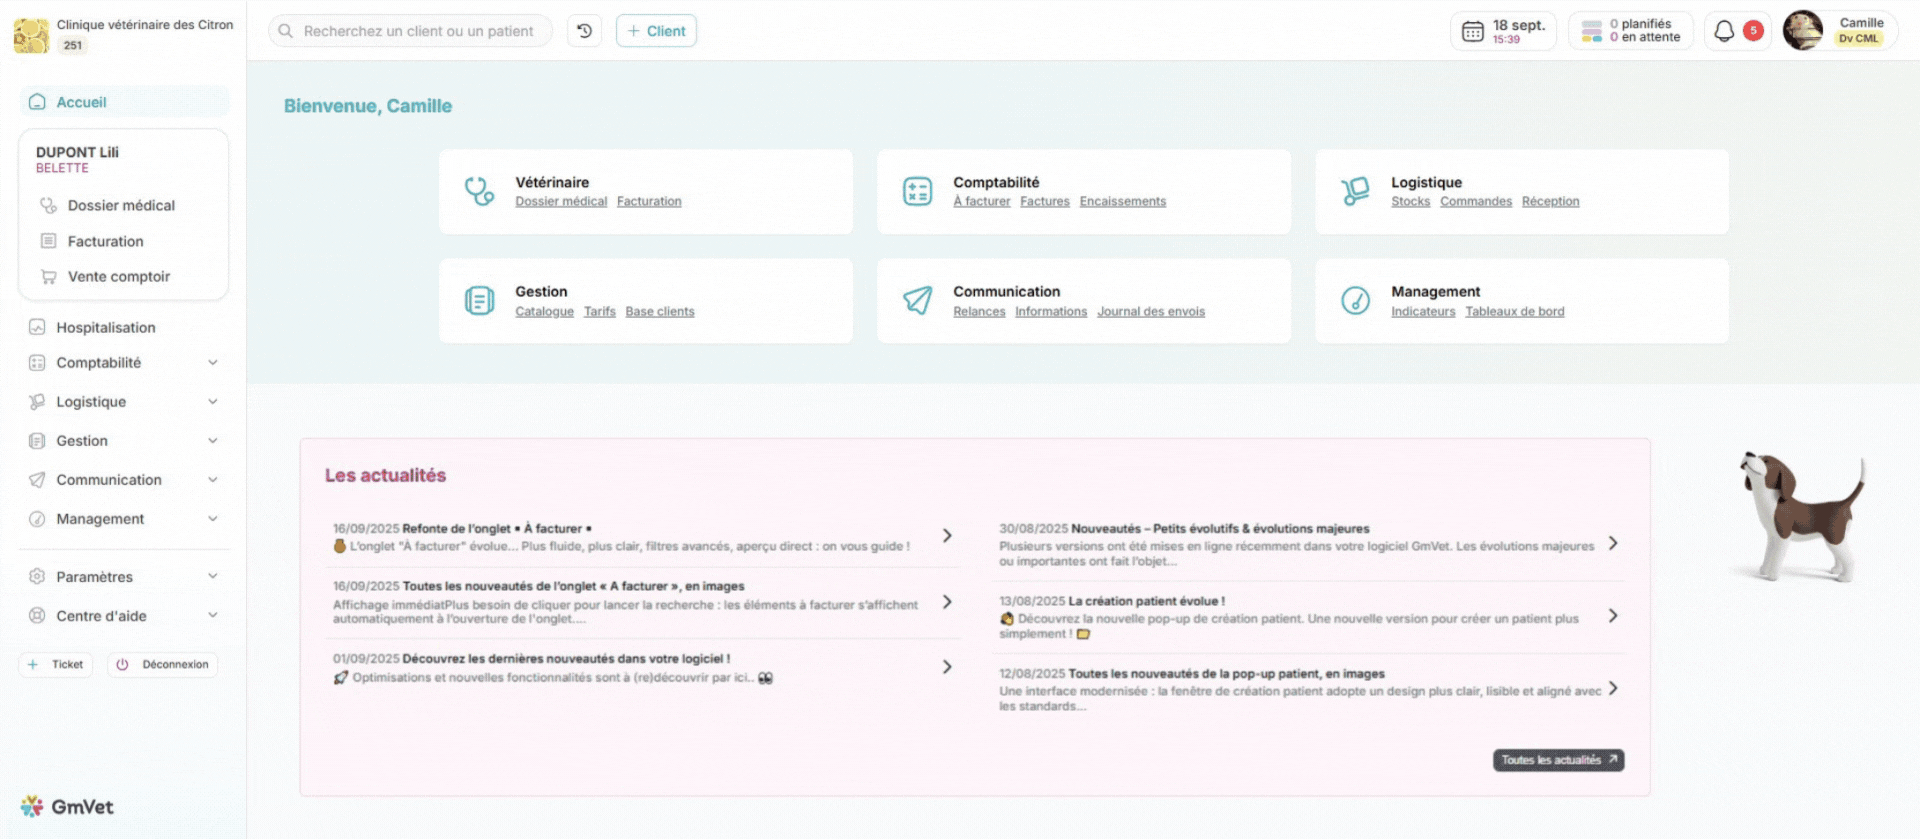Click the Logistique hand truck icon

(1355, 191)
